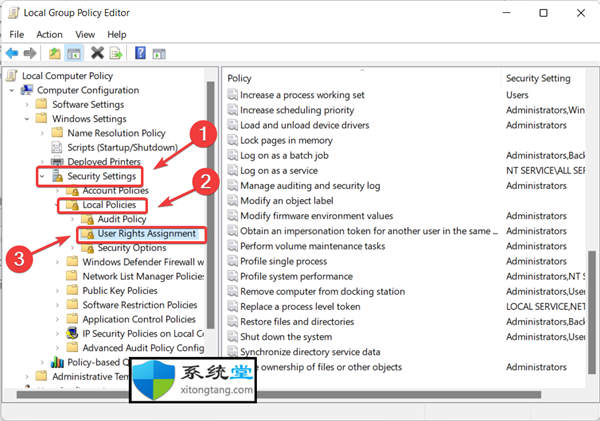Image resolution: width=600 pixels, height=421 pixels.
Task: Click the policy list horizontal scrollbar
Action: pos(398,394)
